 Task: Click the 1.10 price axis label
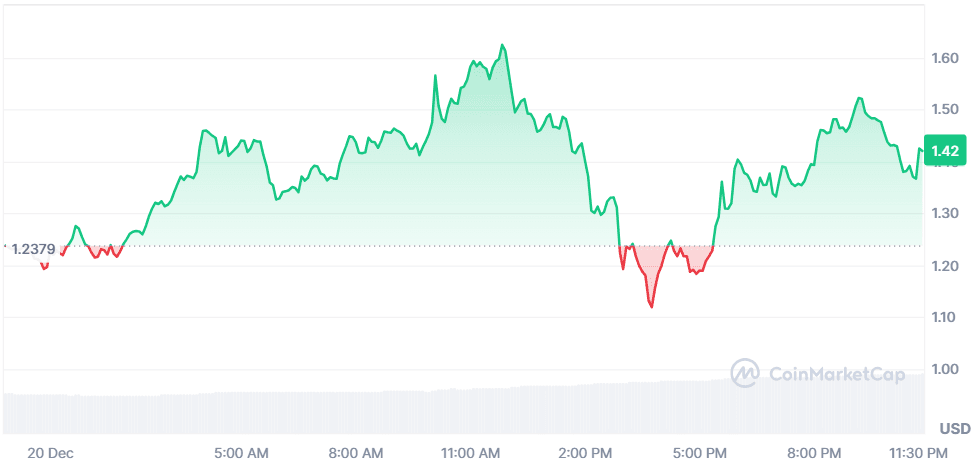click(x=945, y=318)
